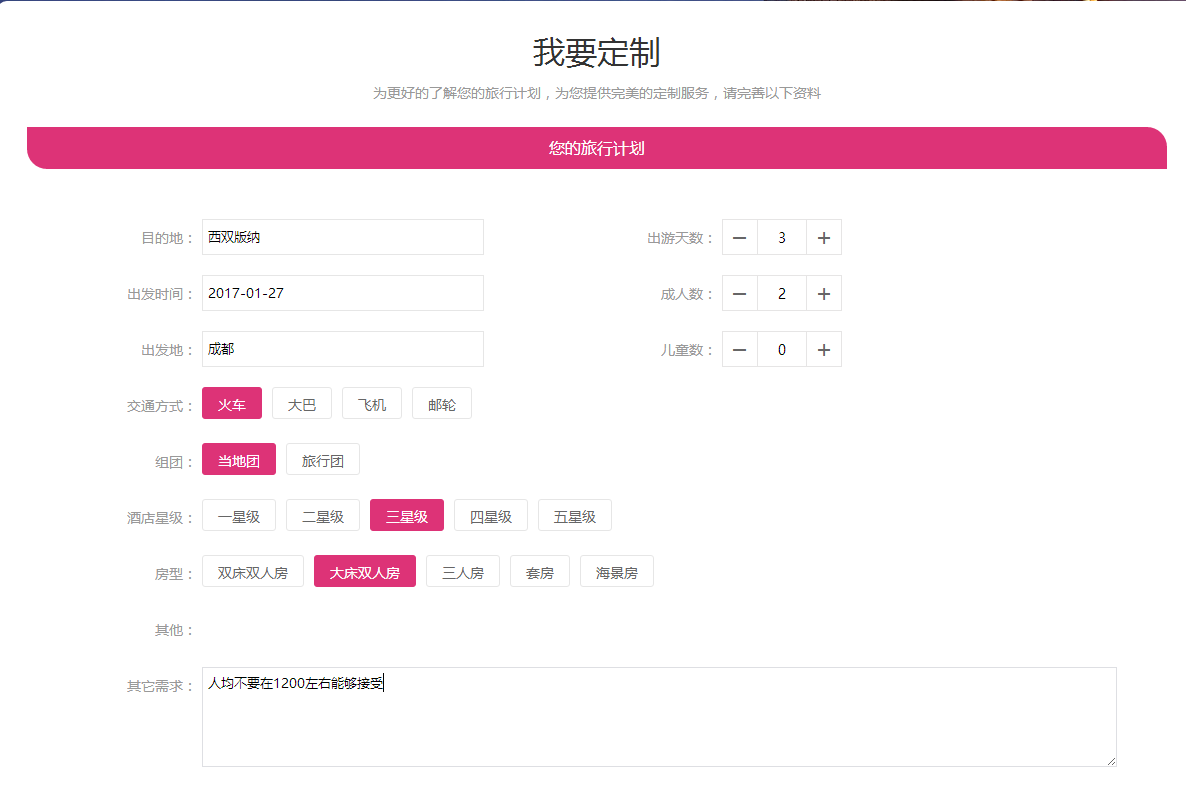Switch group type to 旅行团

pyautogui.click(x=323, y=460)
